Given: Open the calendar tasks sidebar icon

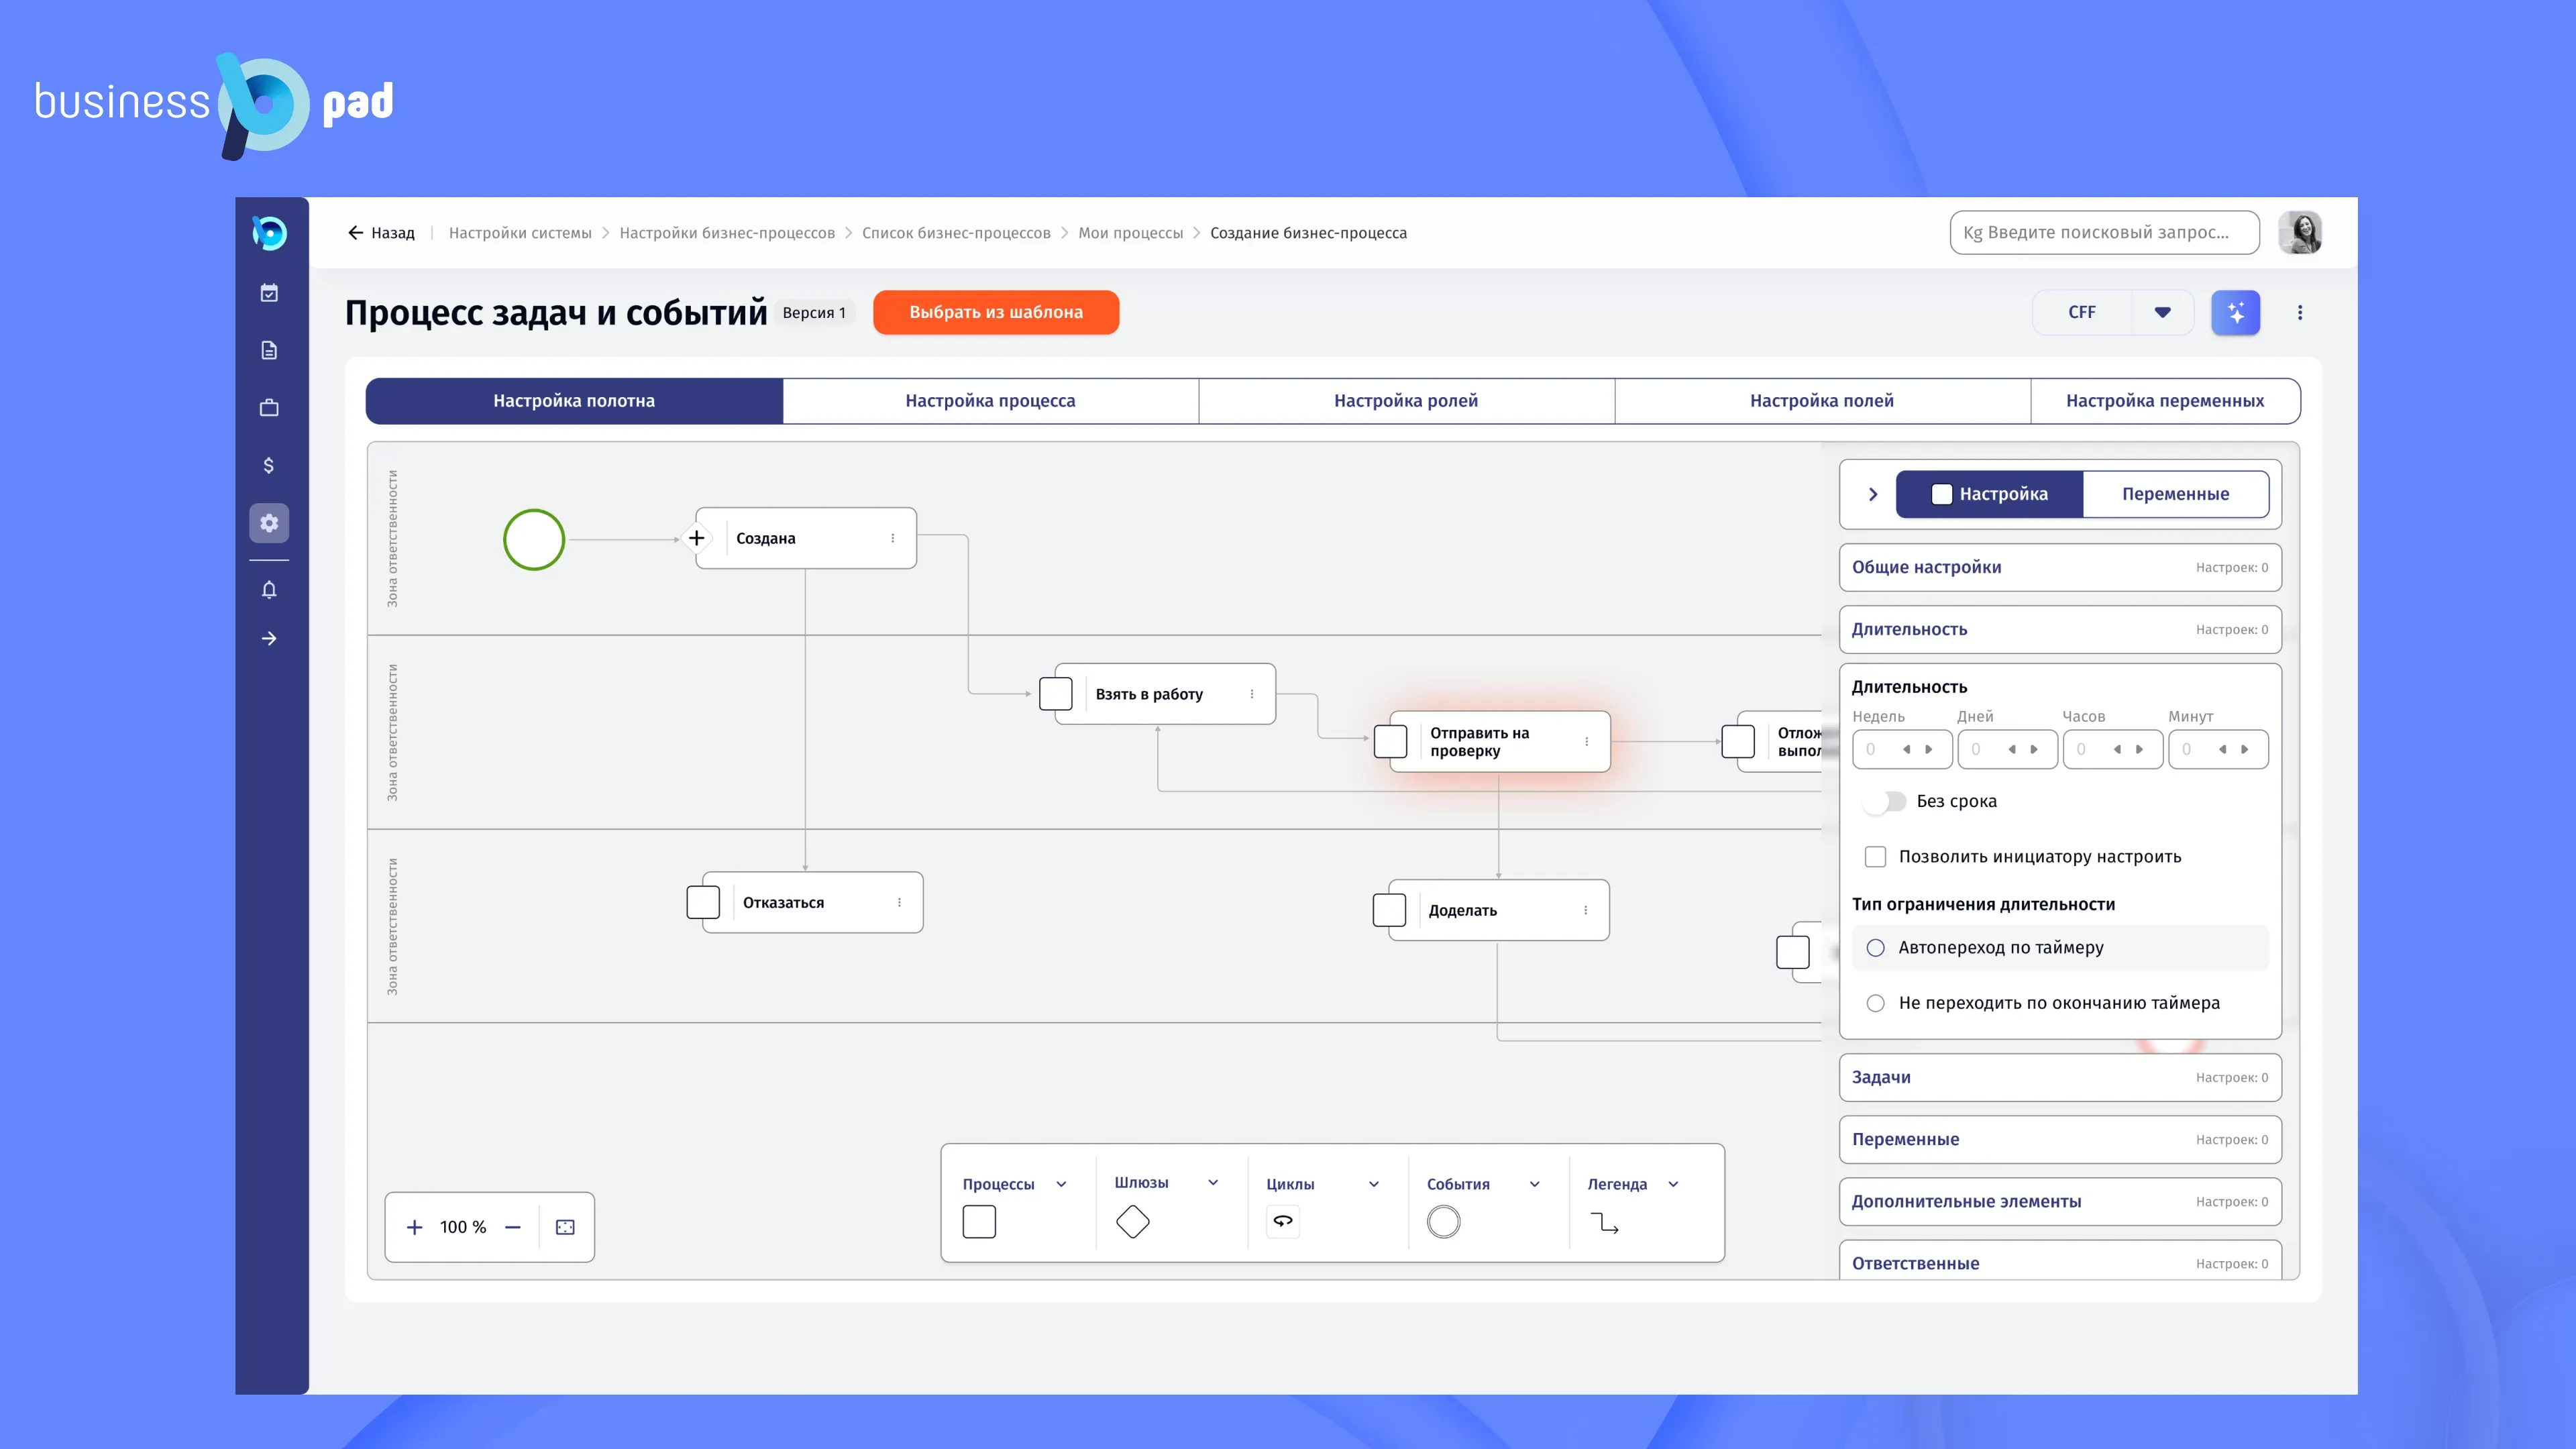Looking at the screenshot, I should click(x=269, y=292).
